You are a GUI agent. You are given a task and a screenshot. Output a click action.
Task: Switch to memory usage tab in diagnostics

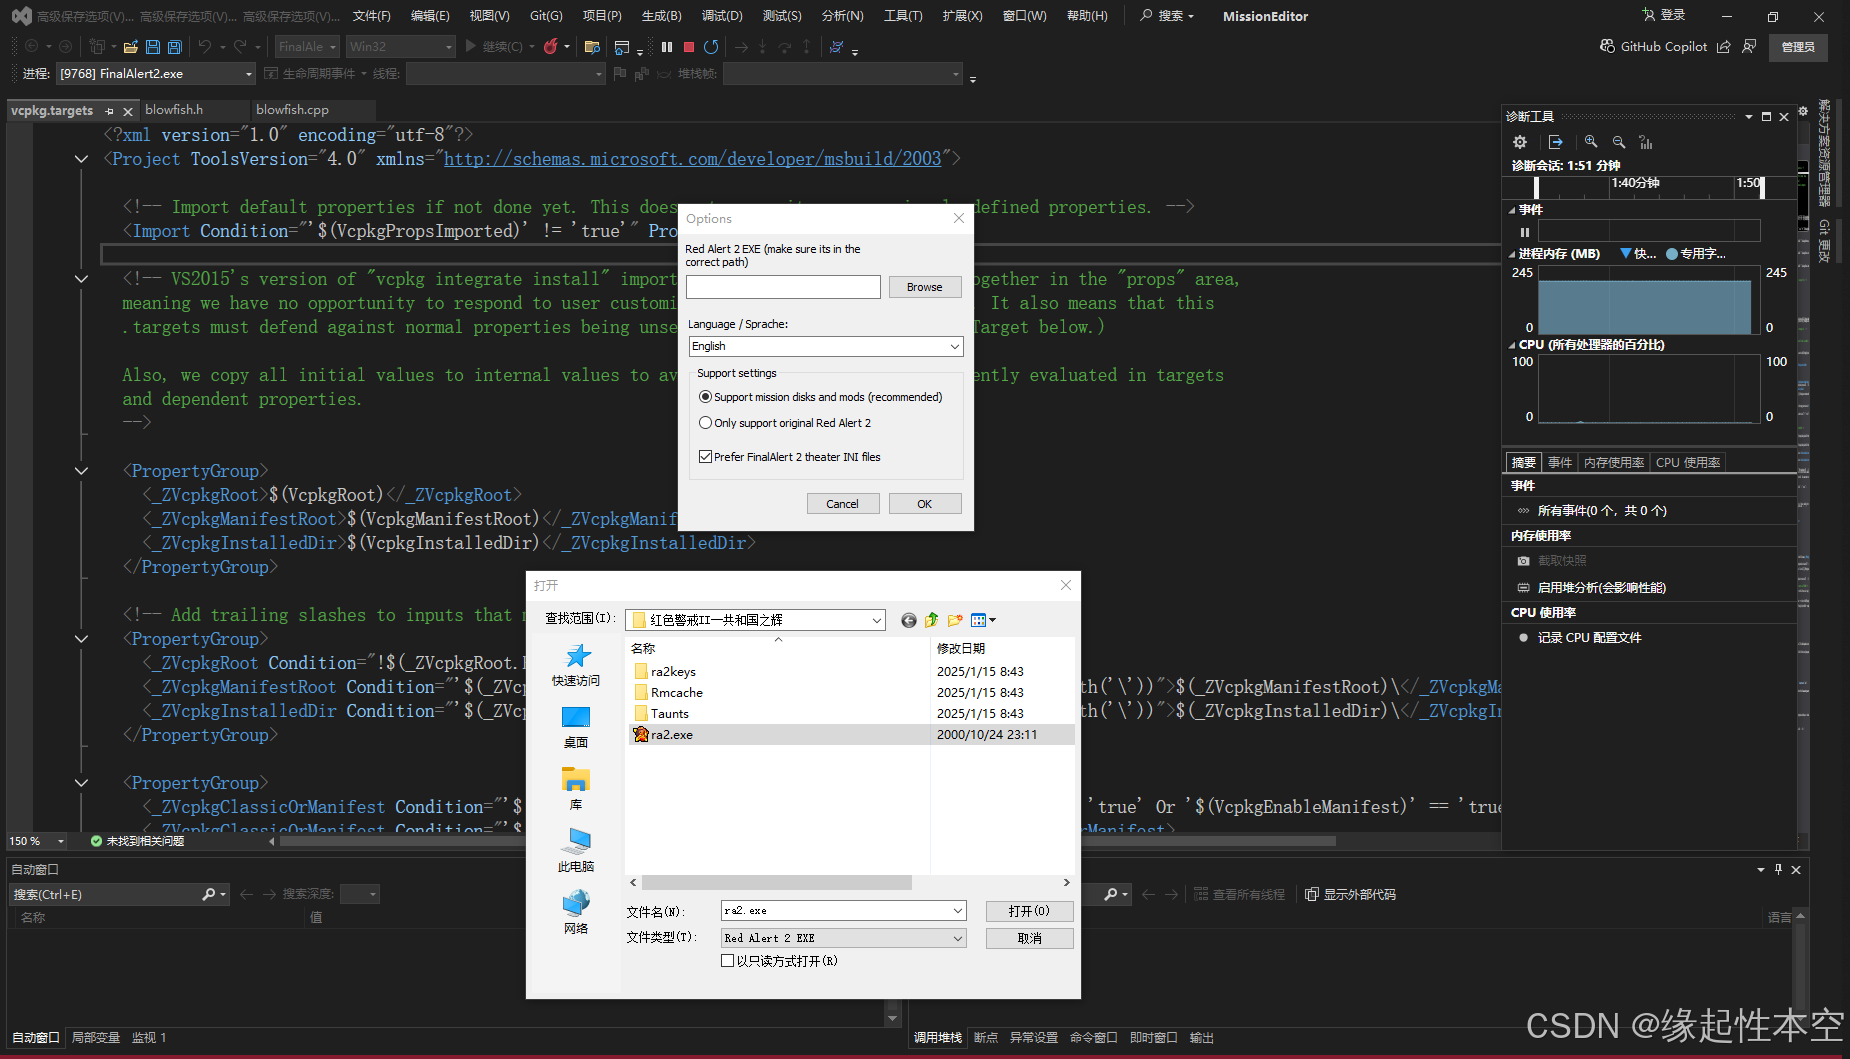(1614, 463)
